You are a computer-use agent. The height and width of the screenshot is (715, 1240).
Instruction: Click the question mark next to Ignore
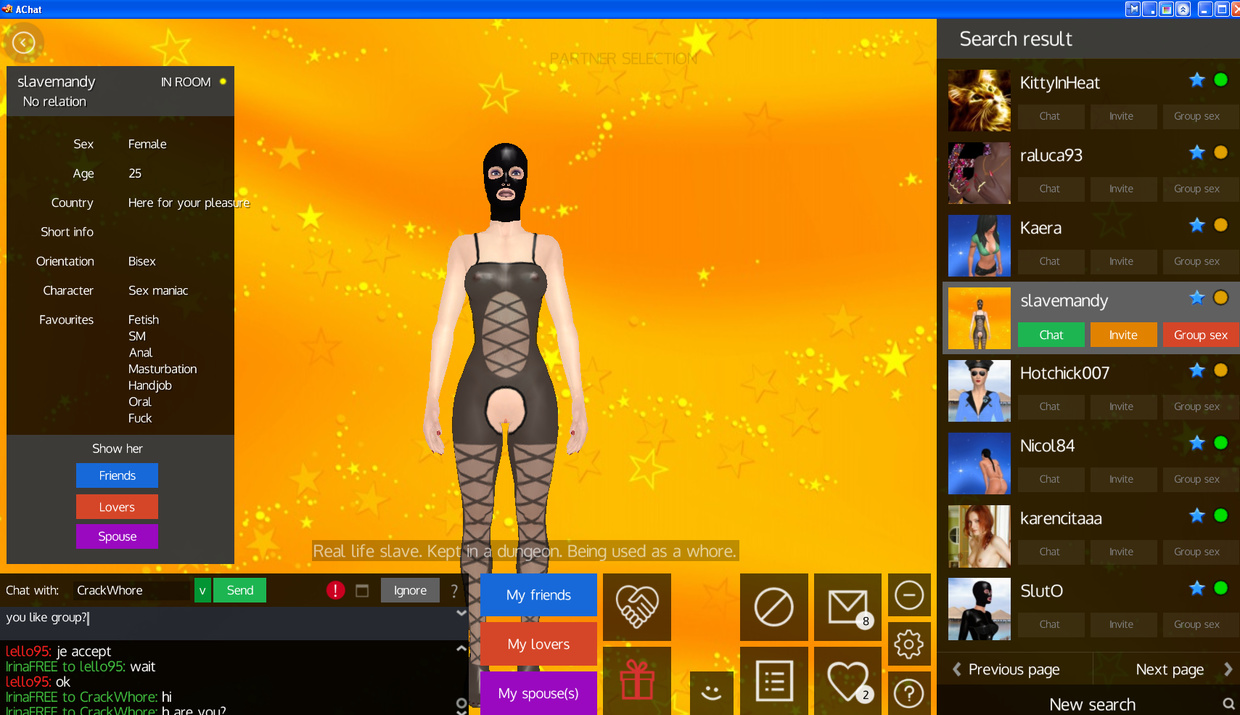pyautogui.click(x=454, y=590)
